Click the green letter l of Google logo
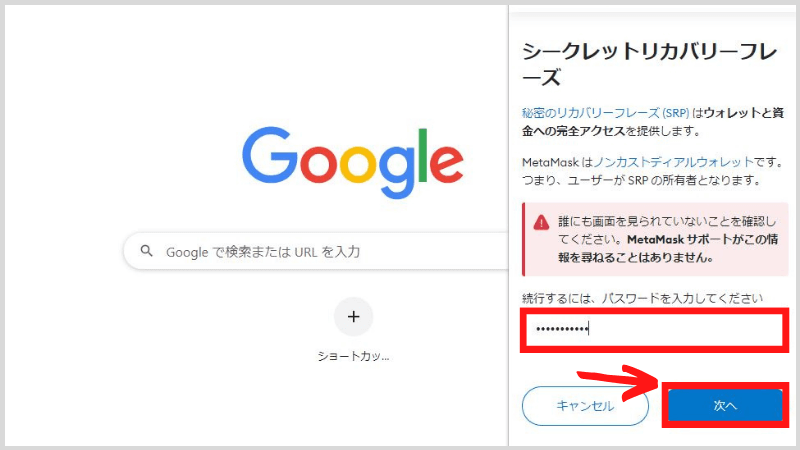This screenshot has width=800, height=450. point(422,155)
